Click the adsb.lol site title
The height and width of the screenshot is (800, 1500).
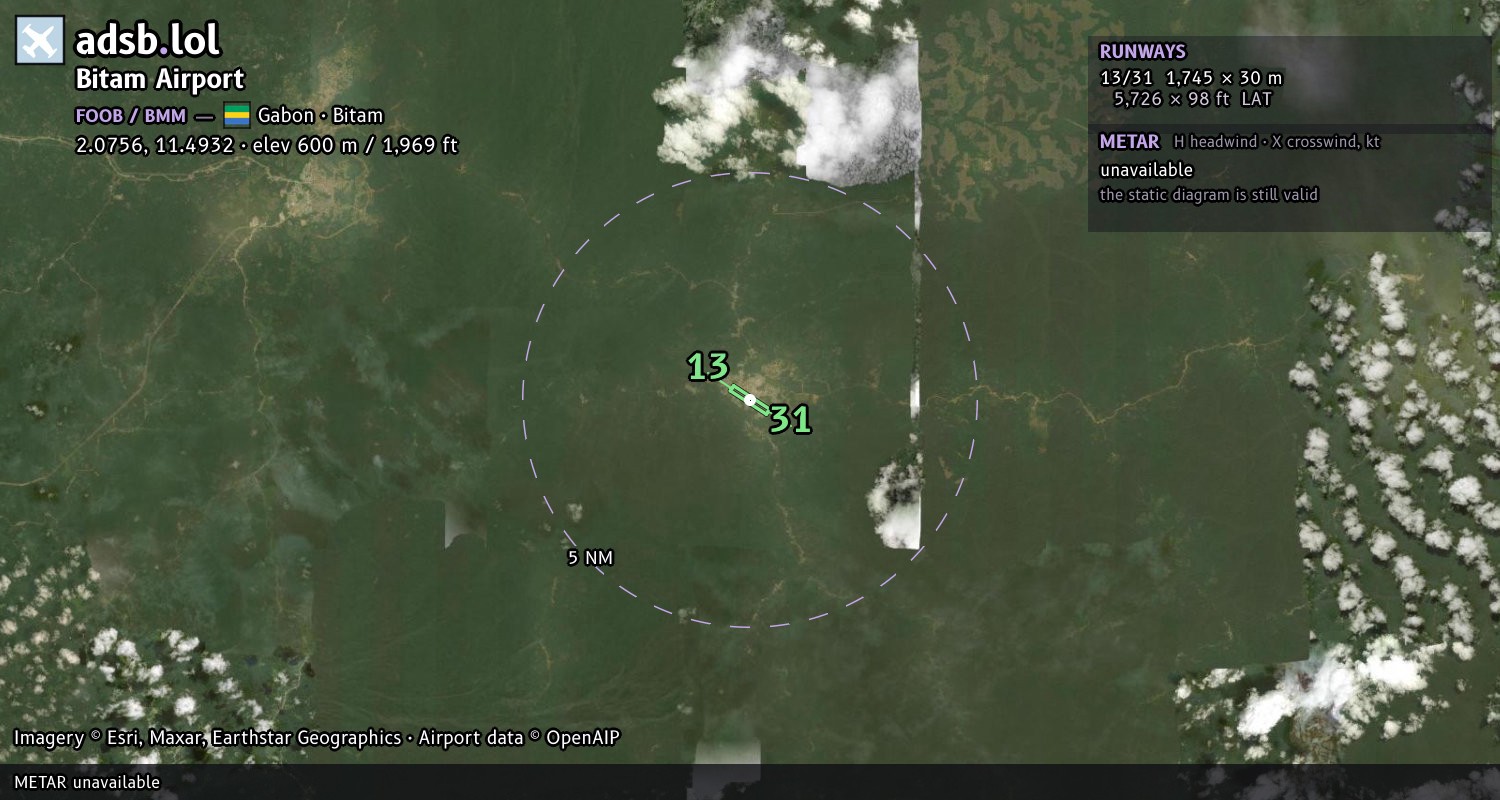148,41
